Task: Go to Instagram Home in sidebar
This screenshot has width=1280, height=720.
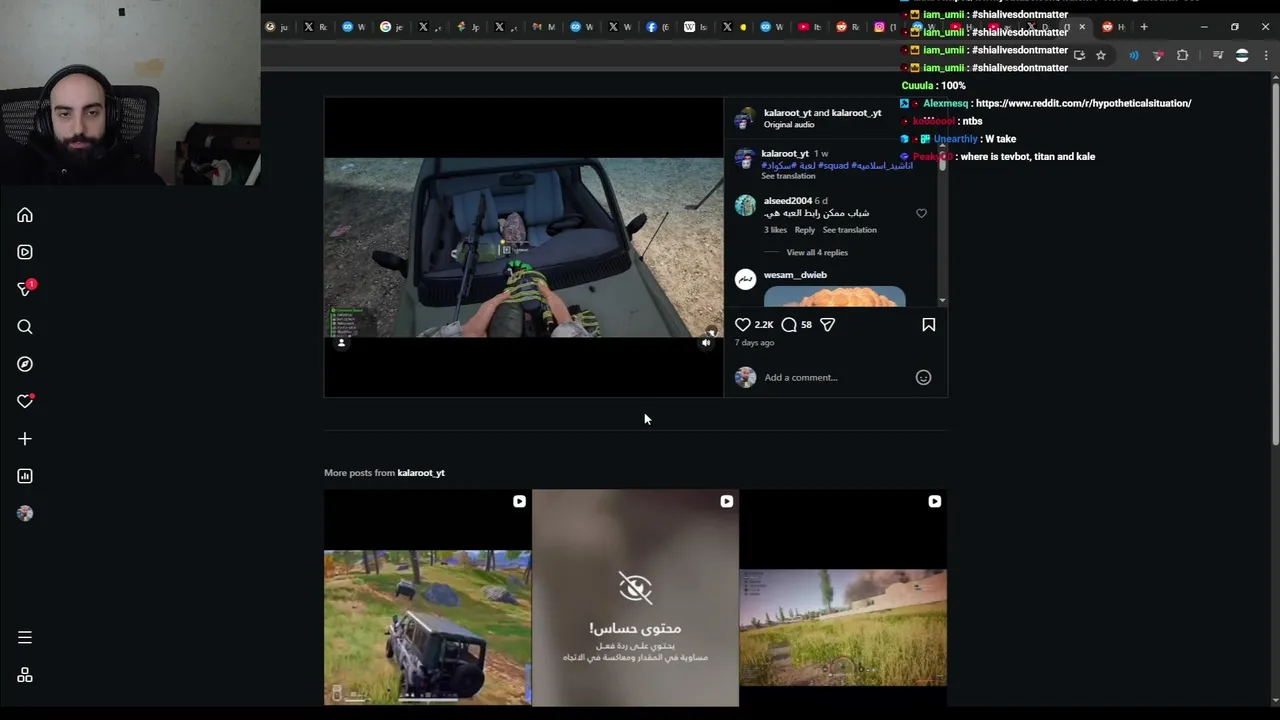Action: [25, 215]
